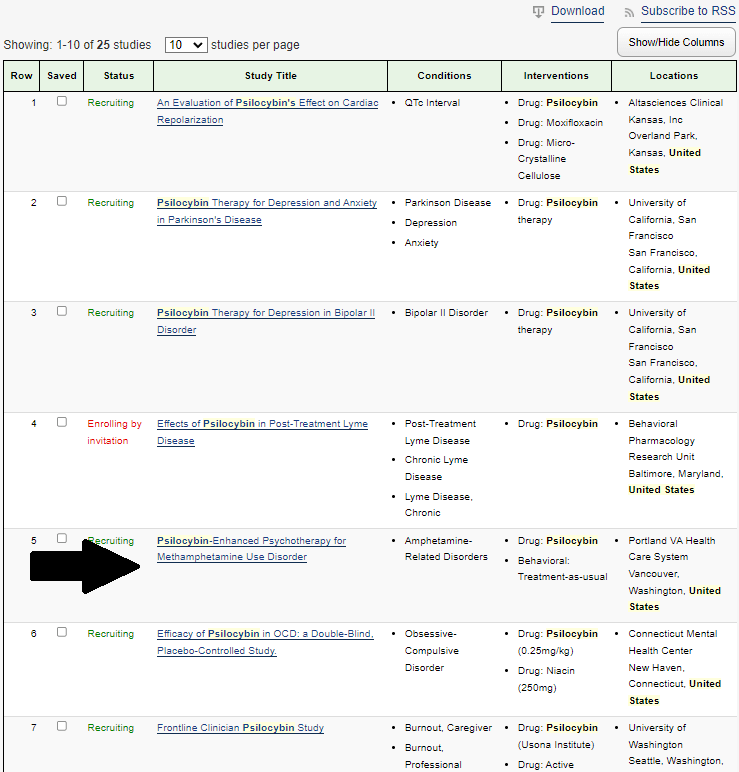
Task: Open the Post-Treatment Lyme Disease study
Action: [262, 432]
